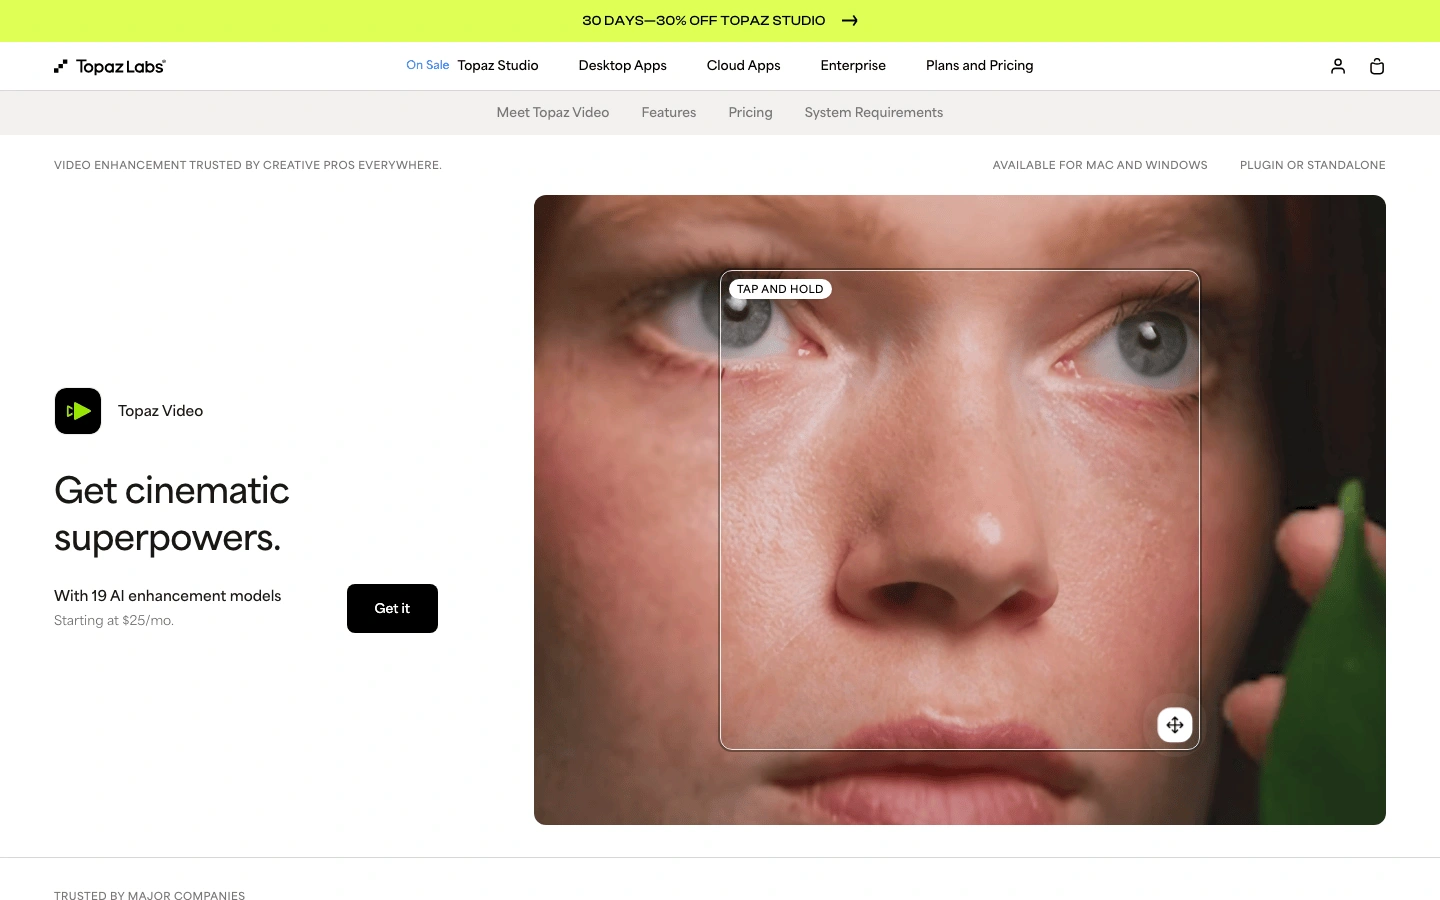This screenshot has height=900, width=1440.
Task: Switch to the Features section
Action: pos(669,113)
